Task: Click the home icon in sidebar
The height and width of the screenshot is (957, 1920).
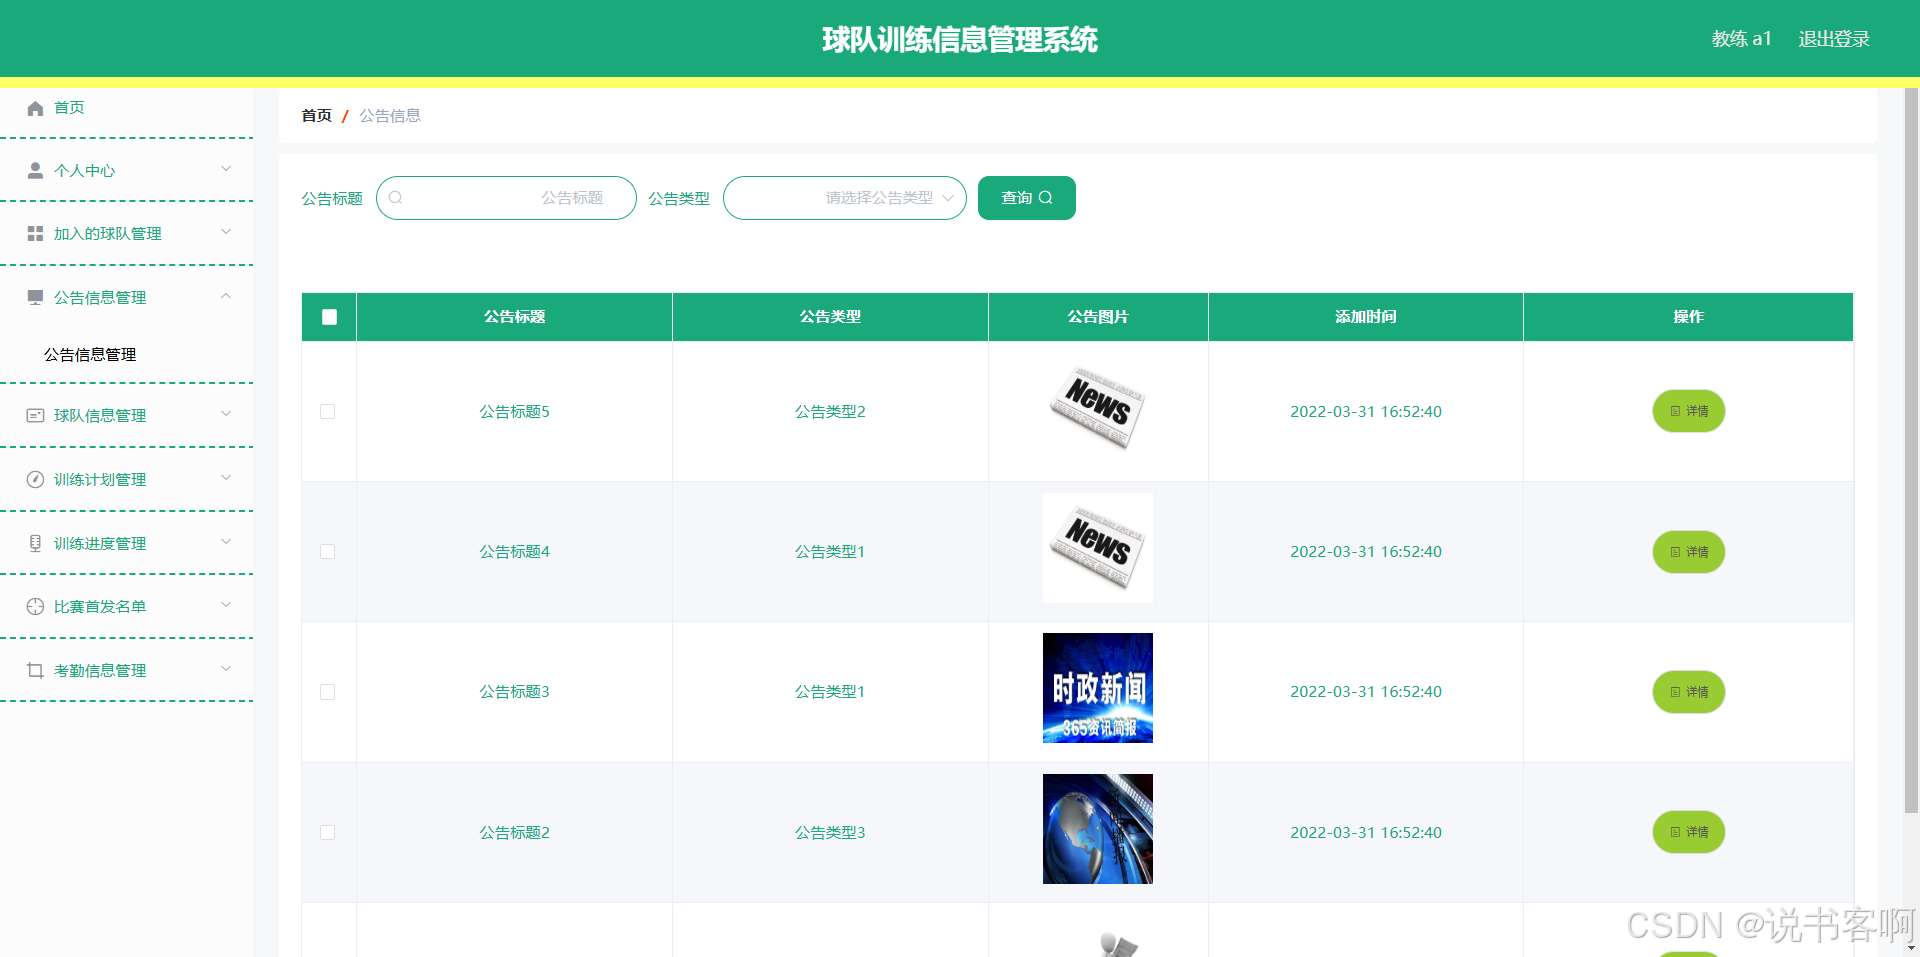Action: (x=35, y=108)
